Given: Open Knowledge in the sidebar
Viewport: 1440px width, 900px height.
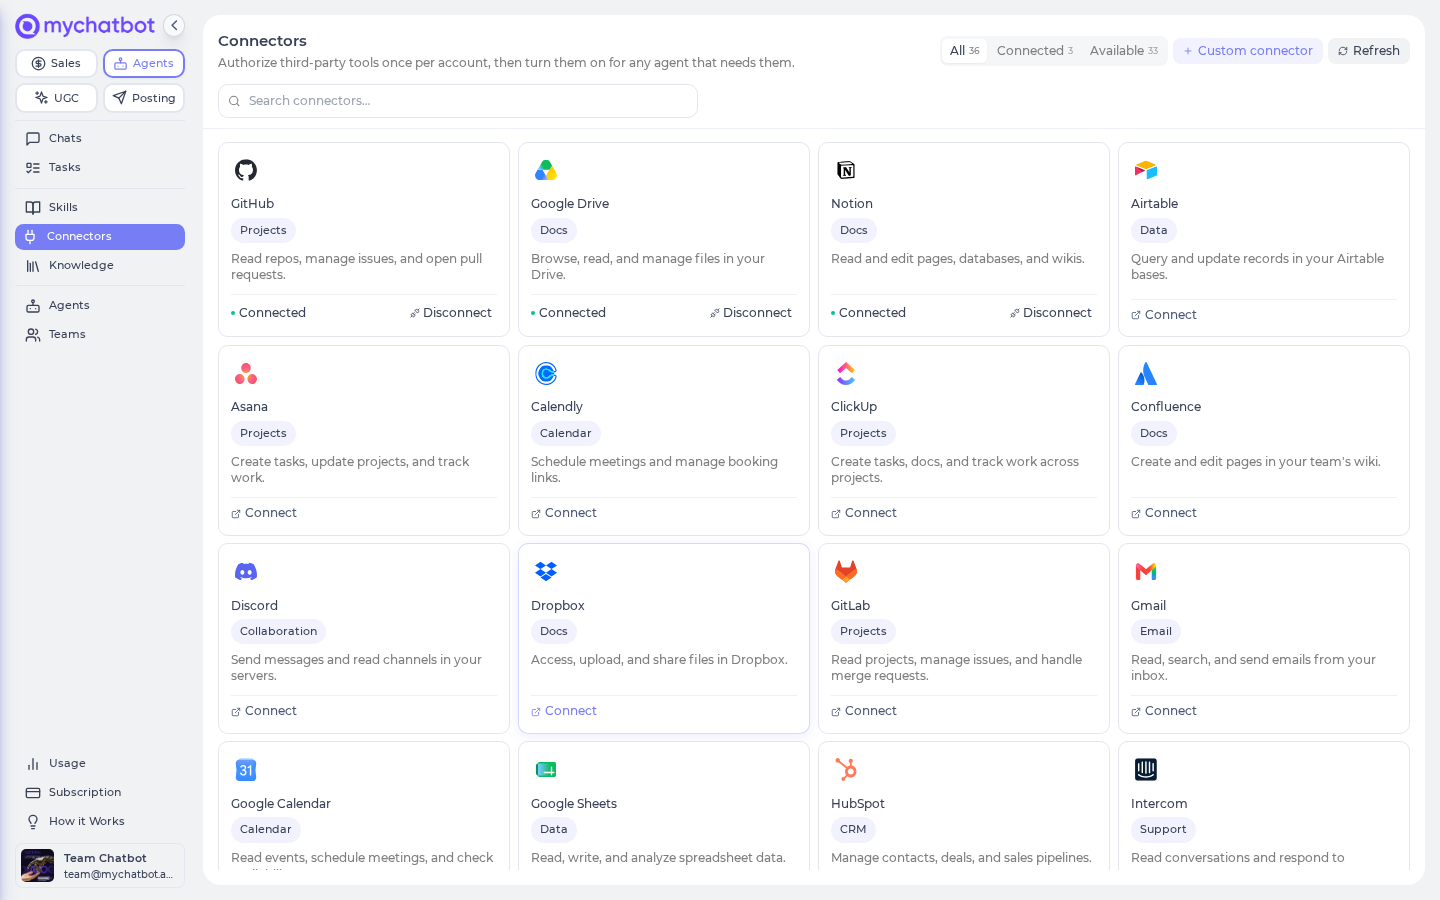Looking at the screenshot, I should (100, 265).
